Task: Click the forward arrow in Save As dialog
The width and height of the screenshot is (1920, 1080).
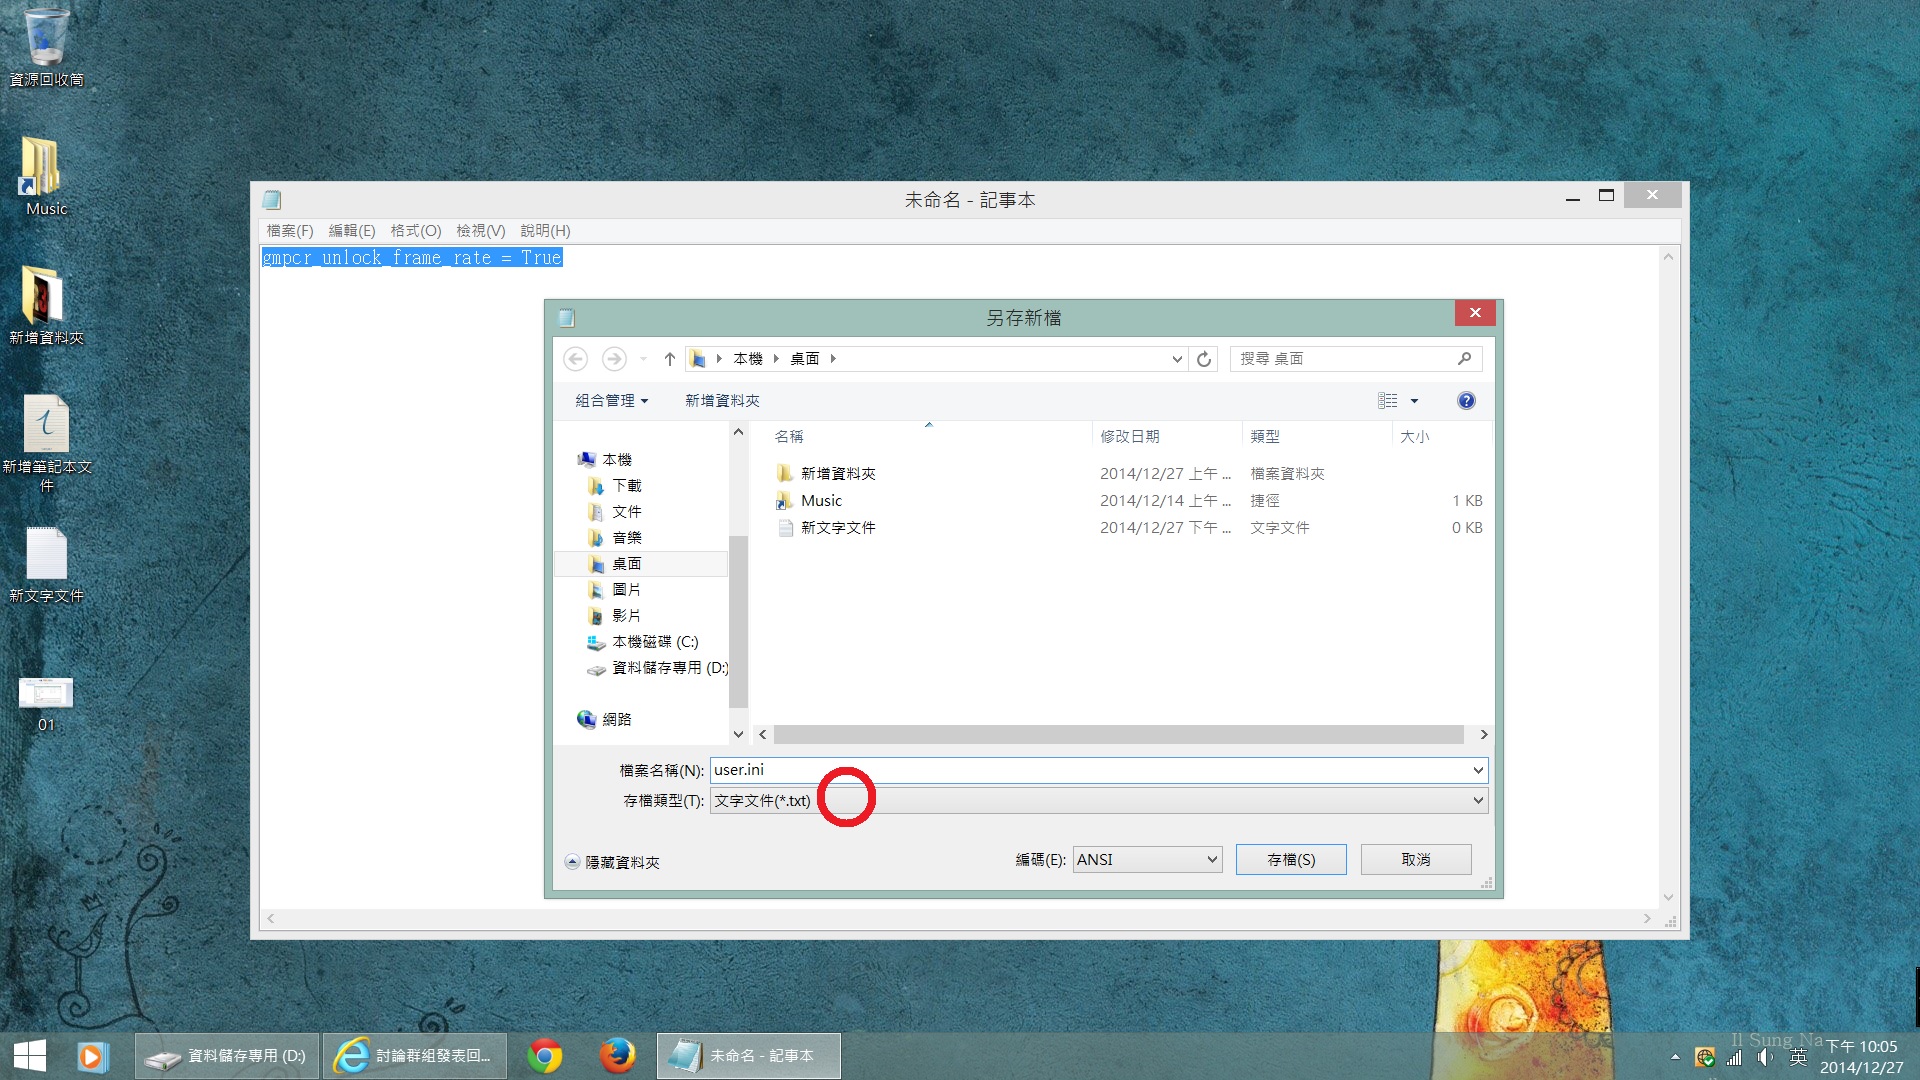Action: click(x=614, y=359)
